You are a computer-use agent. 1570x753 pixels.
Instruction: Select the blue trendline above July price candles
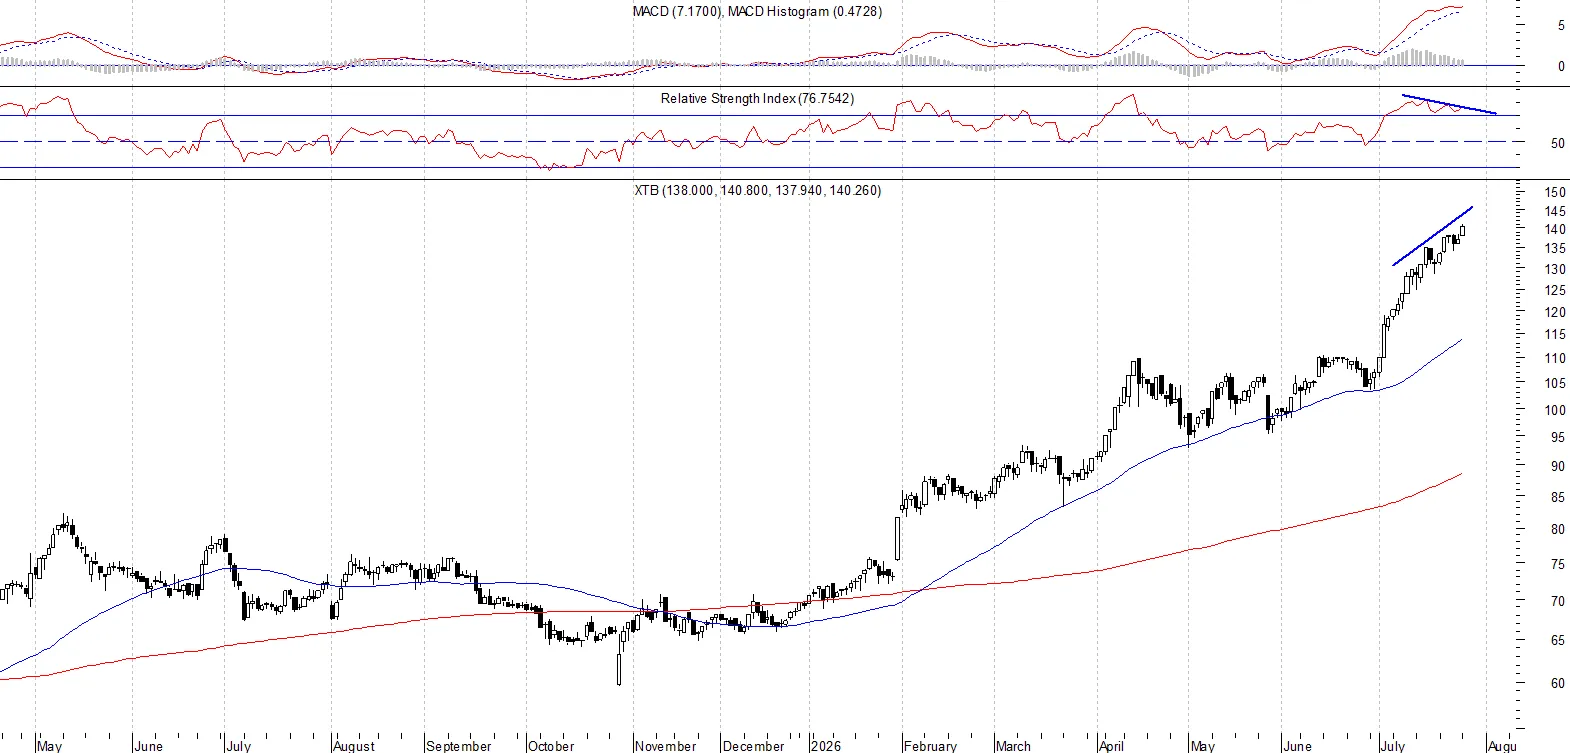pos(1433,236)
